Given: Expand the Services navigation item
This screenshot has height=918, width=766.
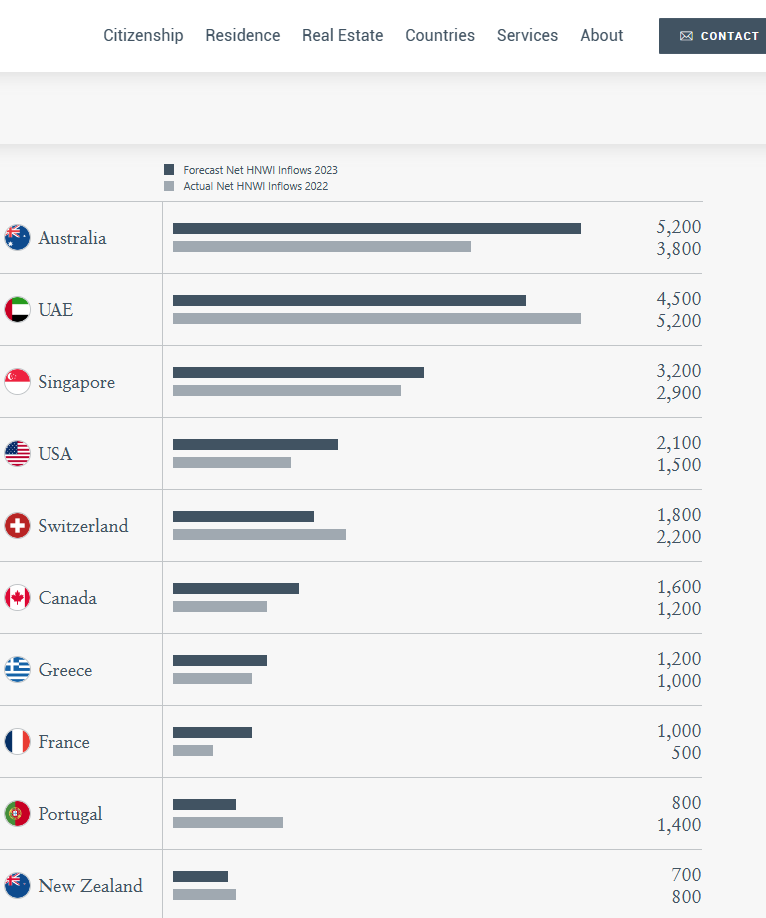Looking at the screenshot, I should tap(527, 35).
